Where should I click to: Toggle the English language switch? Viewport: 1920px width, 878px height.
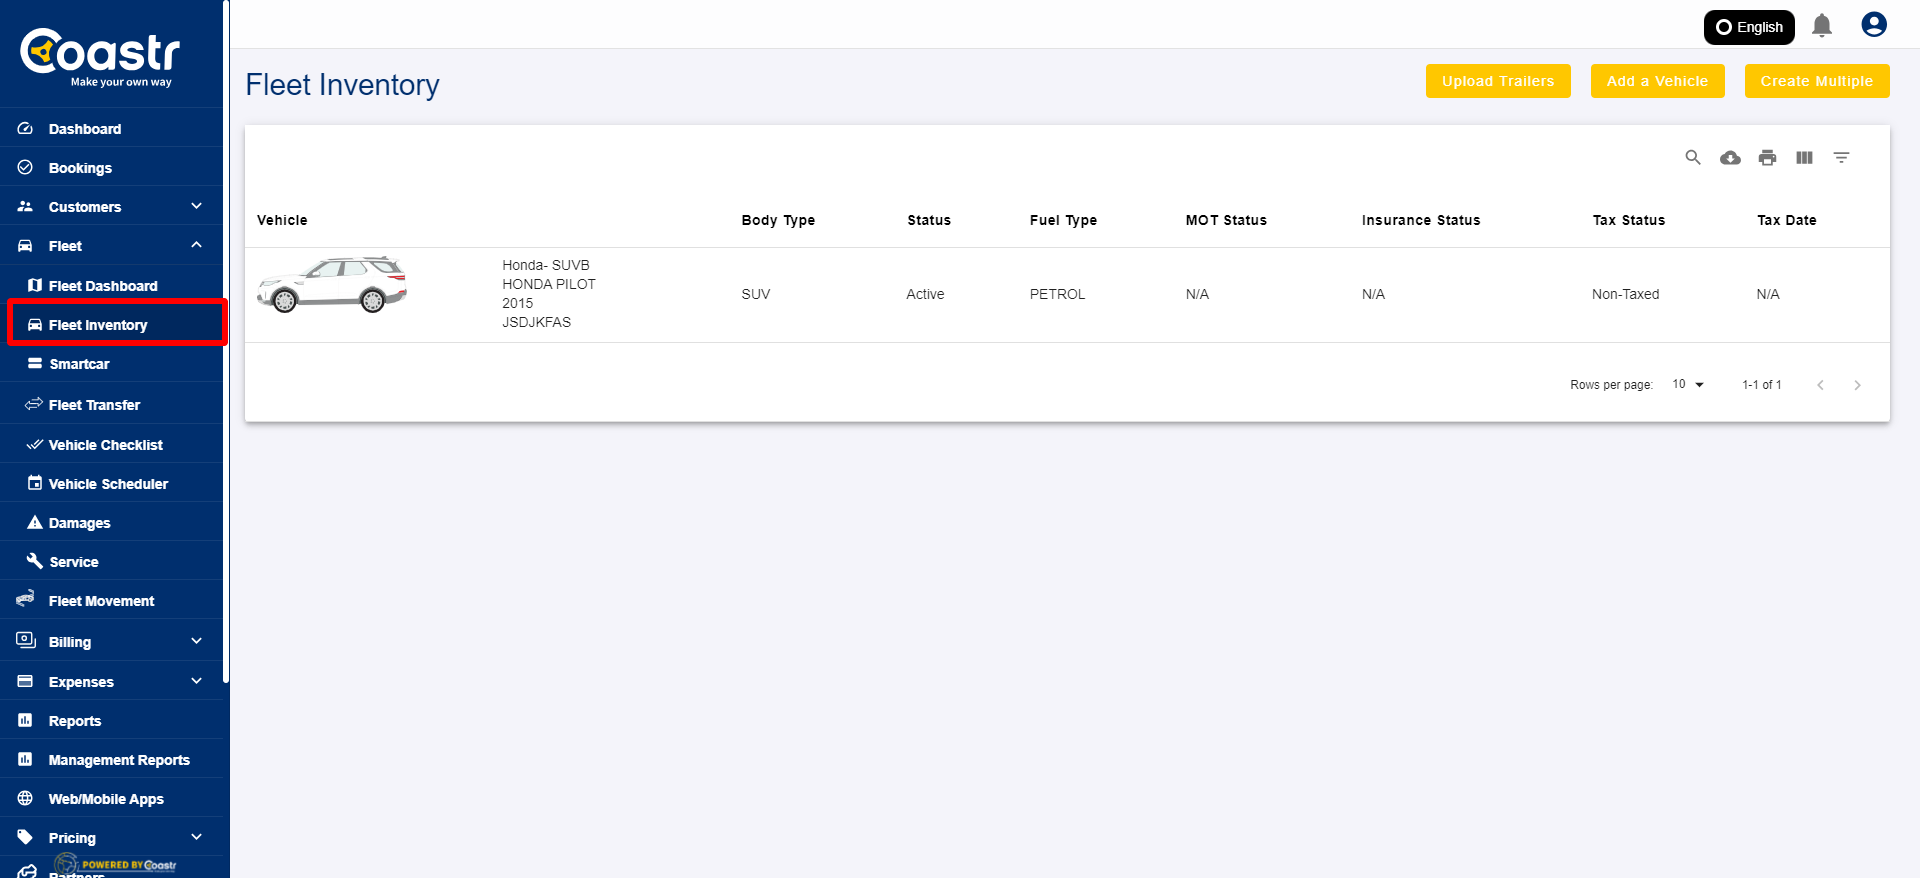tap(1748, 27)
